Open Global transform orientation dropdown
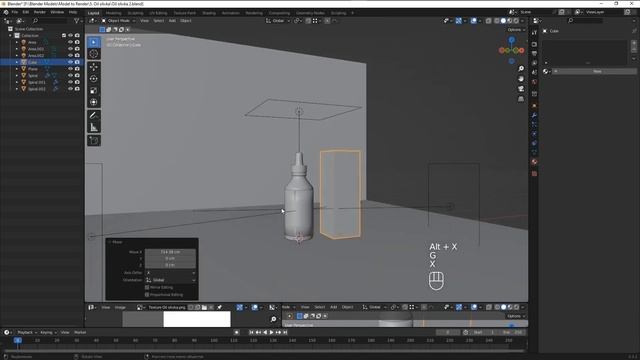640x360 pixels. click(278, 21)
